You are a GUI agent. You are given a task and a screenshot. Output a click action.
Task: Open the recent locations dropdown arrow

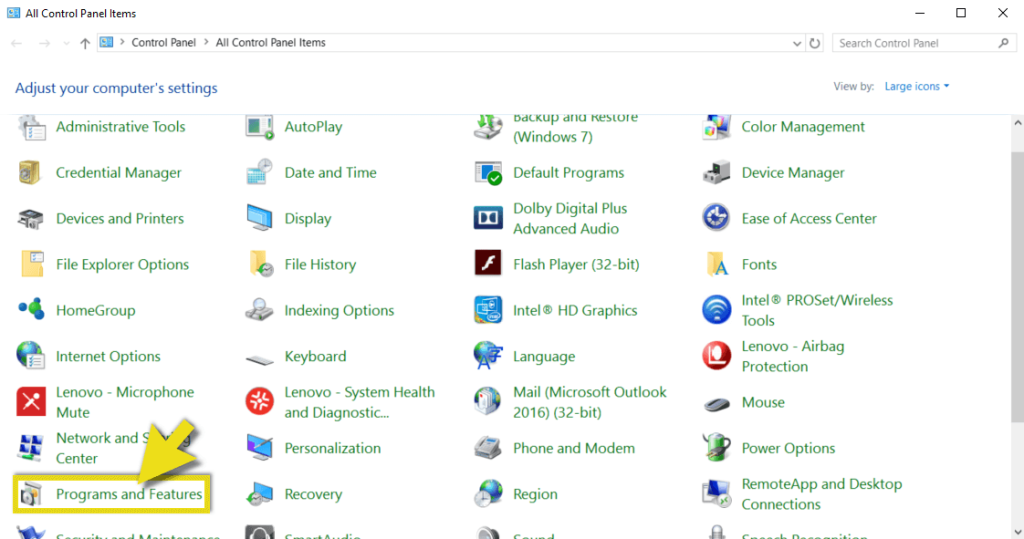(x=66, y=43)
